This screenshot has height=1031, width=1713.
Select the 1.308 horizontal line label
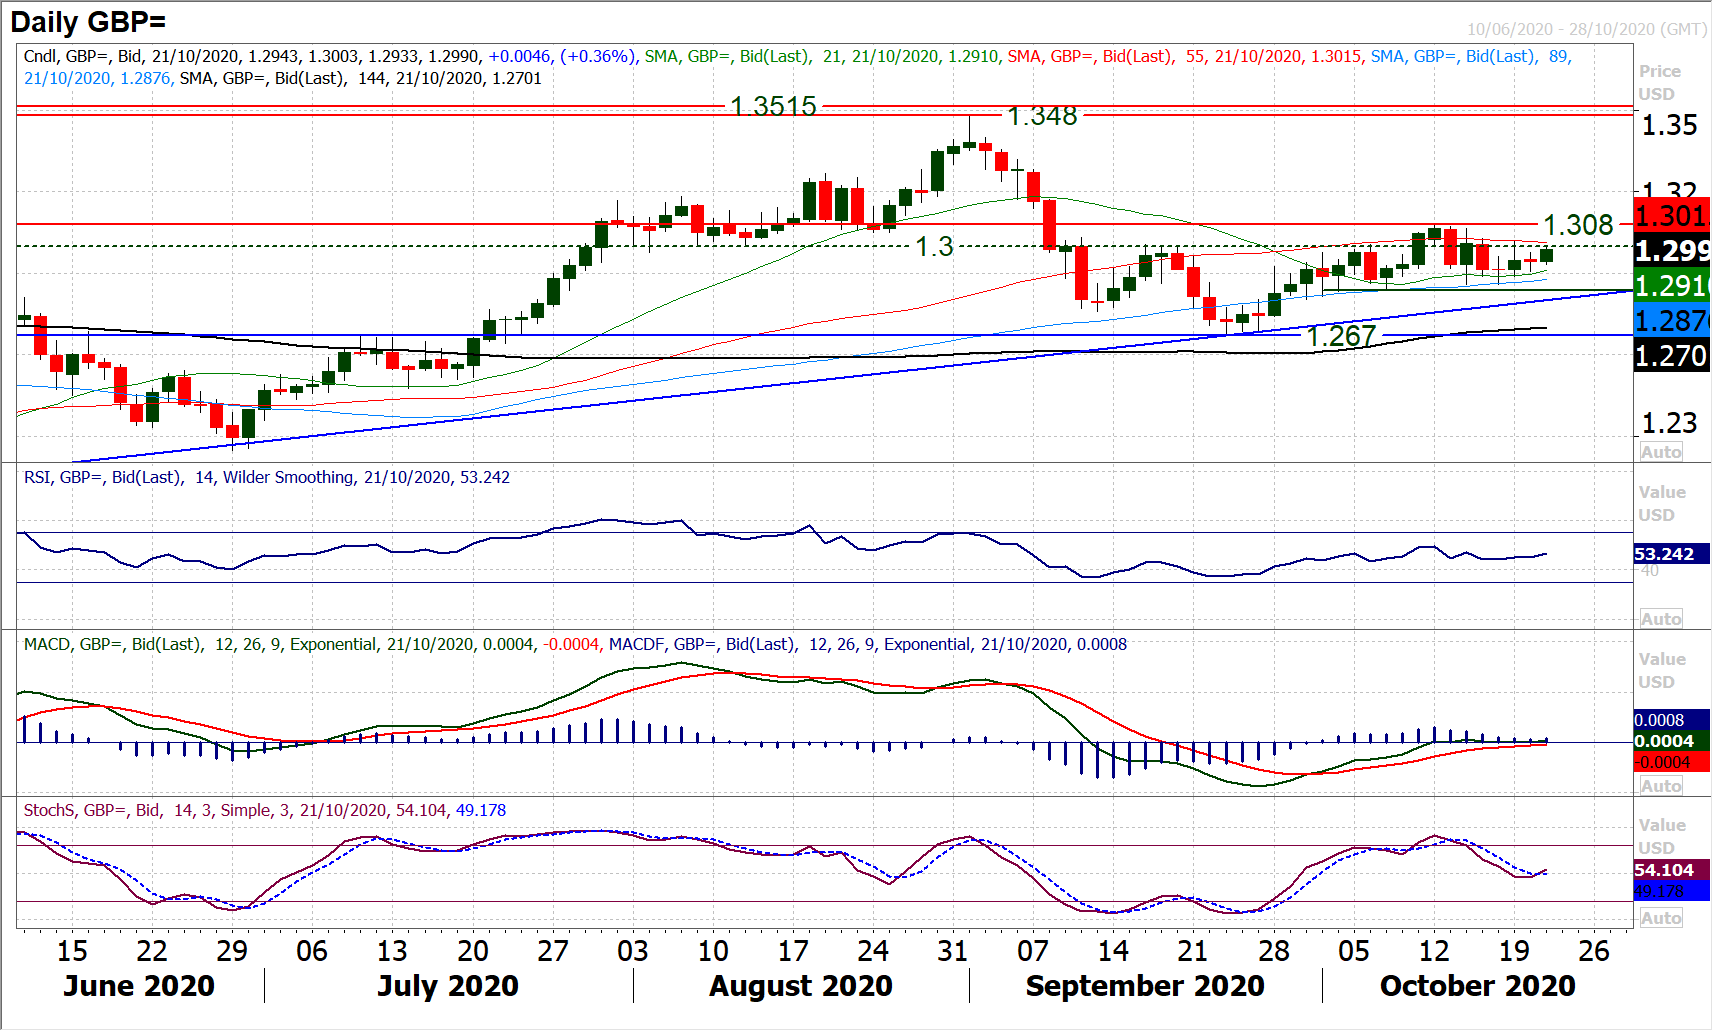coord(1578,225)
